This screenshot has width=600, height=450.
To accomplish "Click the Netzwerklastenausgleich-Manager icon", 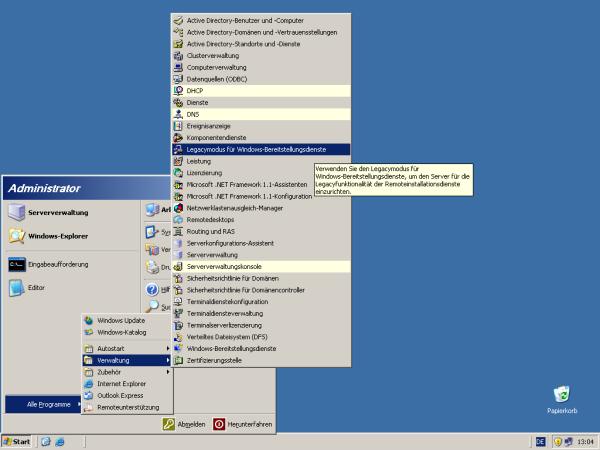I will [x=178, y=208].
